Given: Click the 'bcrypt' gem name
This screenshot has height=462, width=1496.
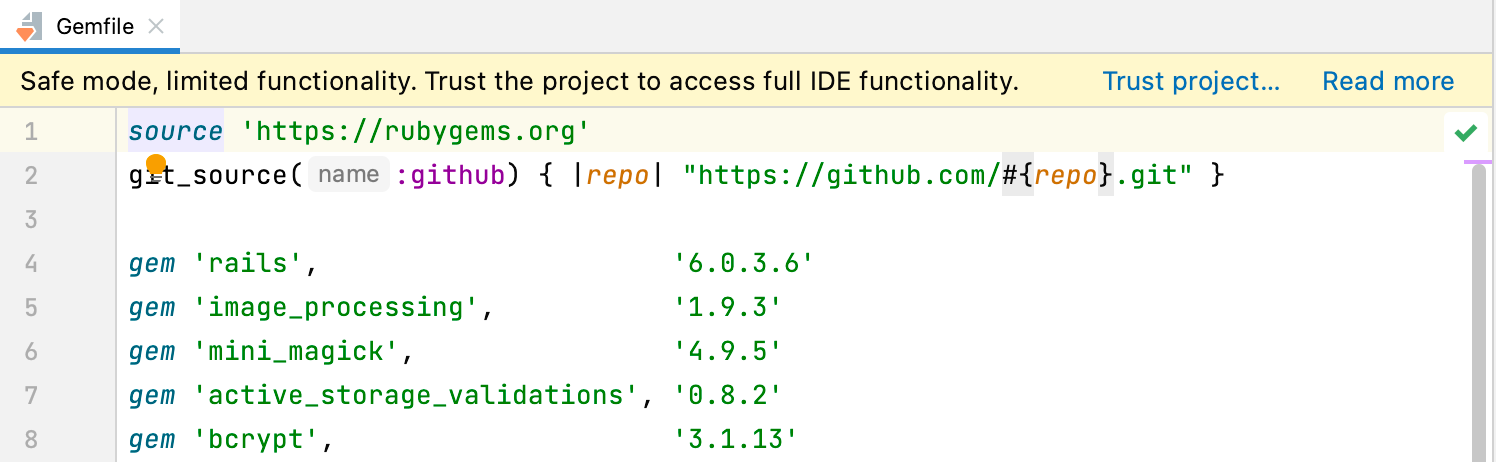Looking at the screenshot, I should pyautogui.click(x=262, y=439).
